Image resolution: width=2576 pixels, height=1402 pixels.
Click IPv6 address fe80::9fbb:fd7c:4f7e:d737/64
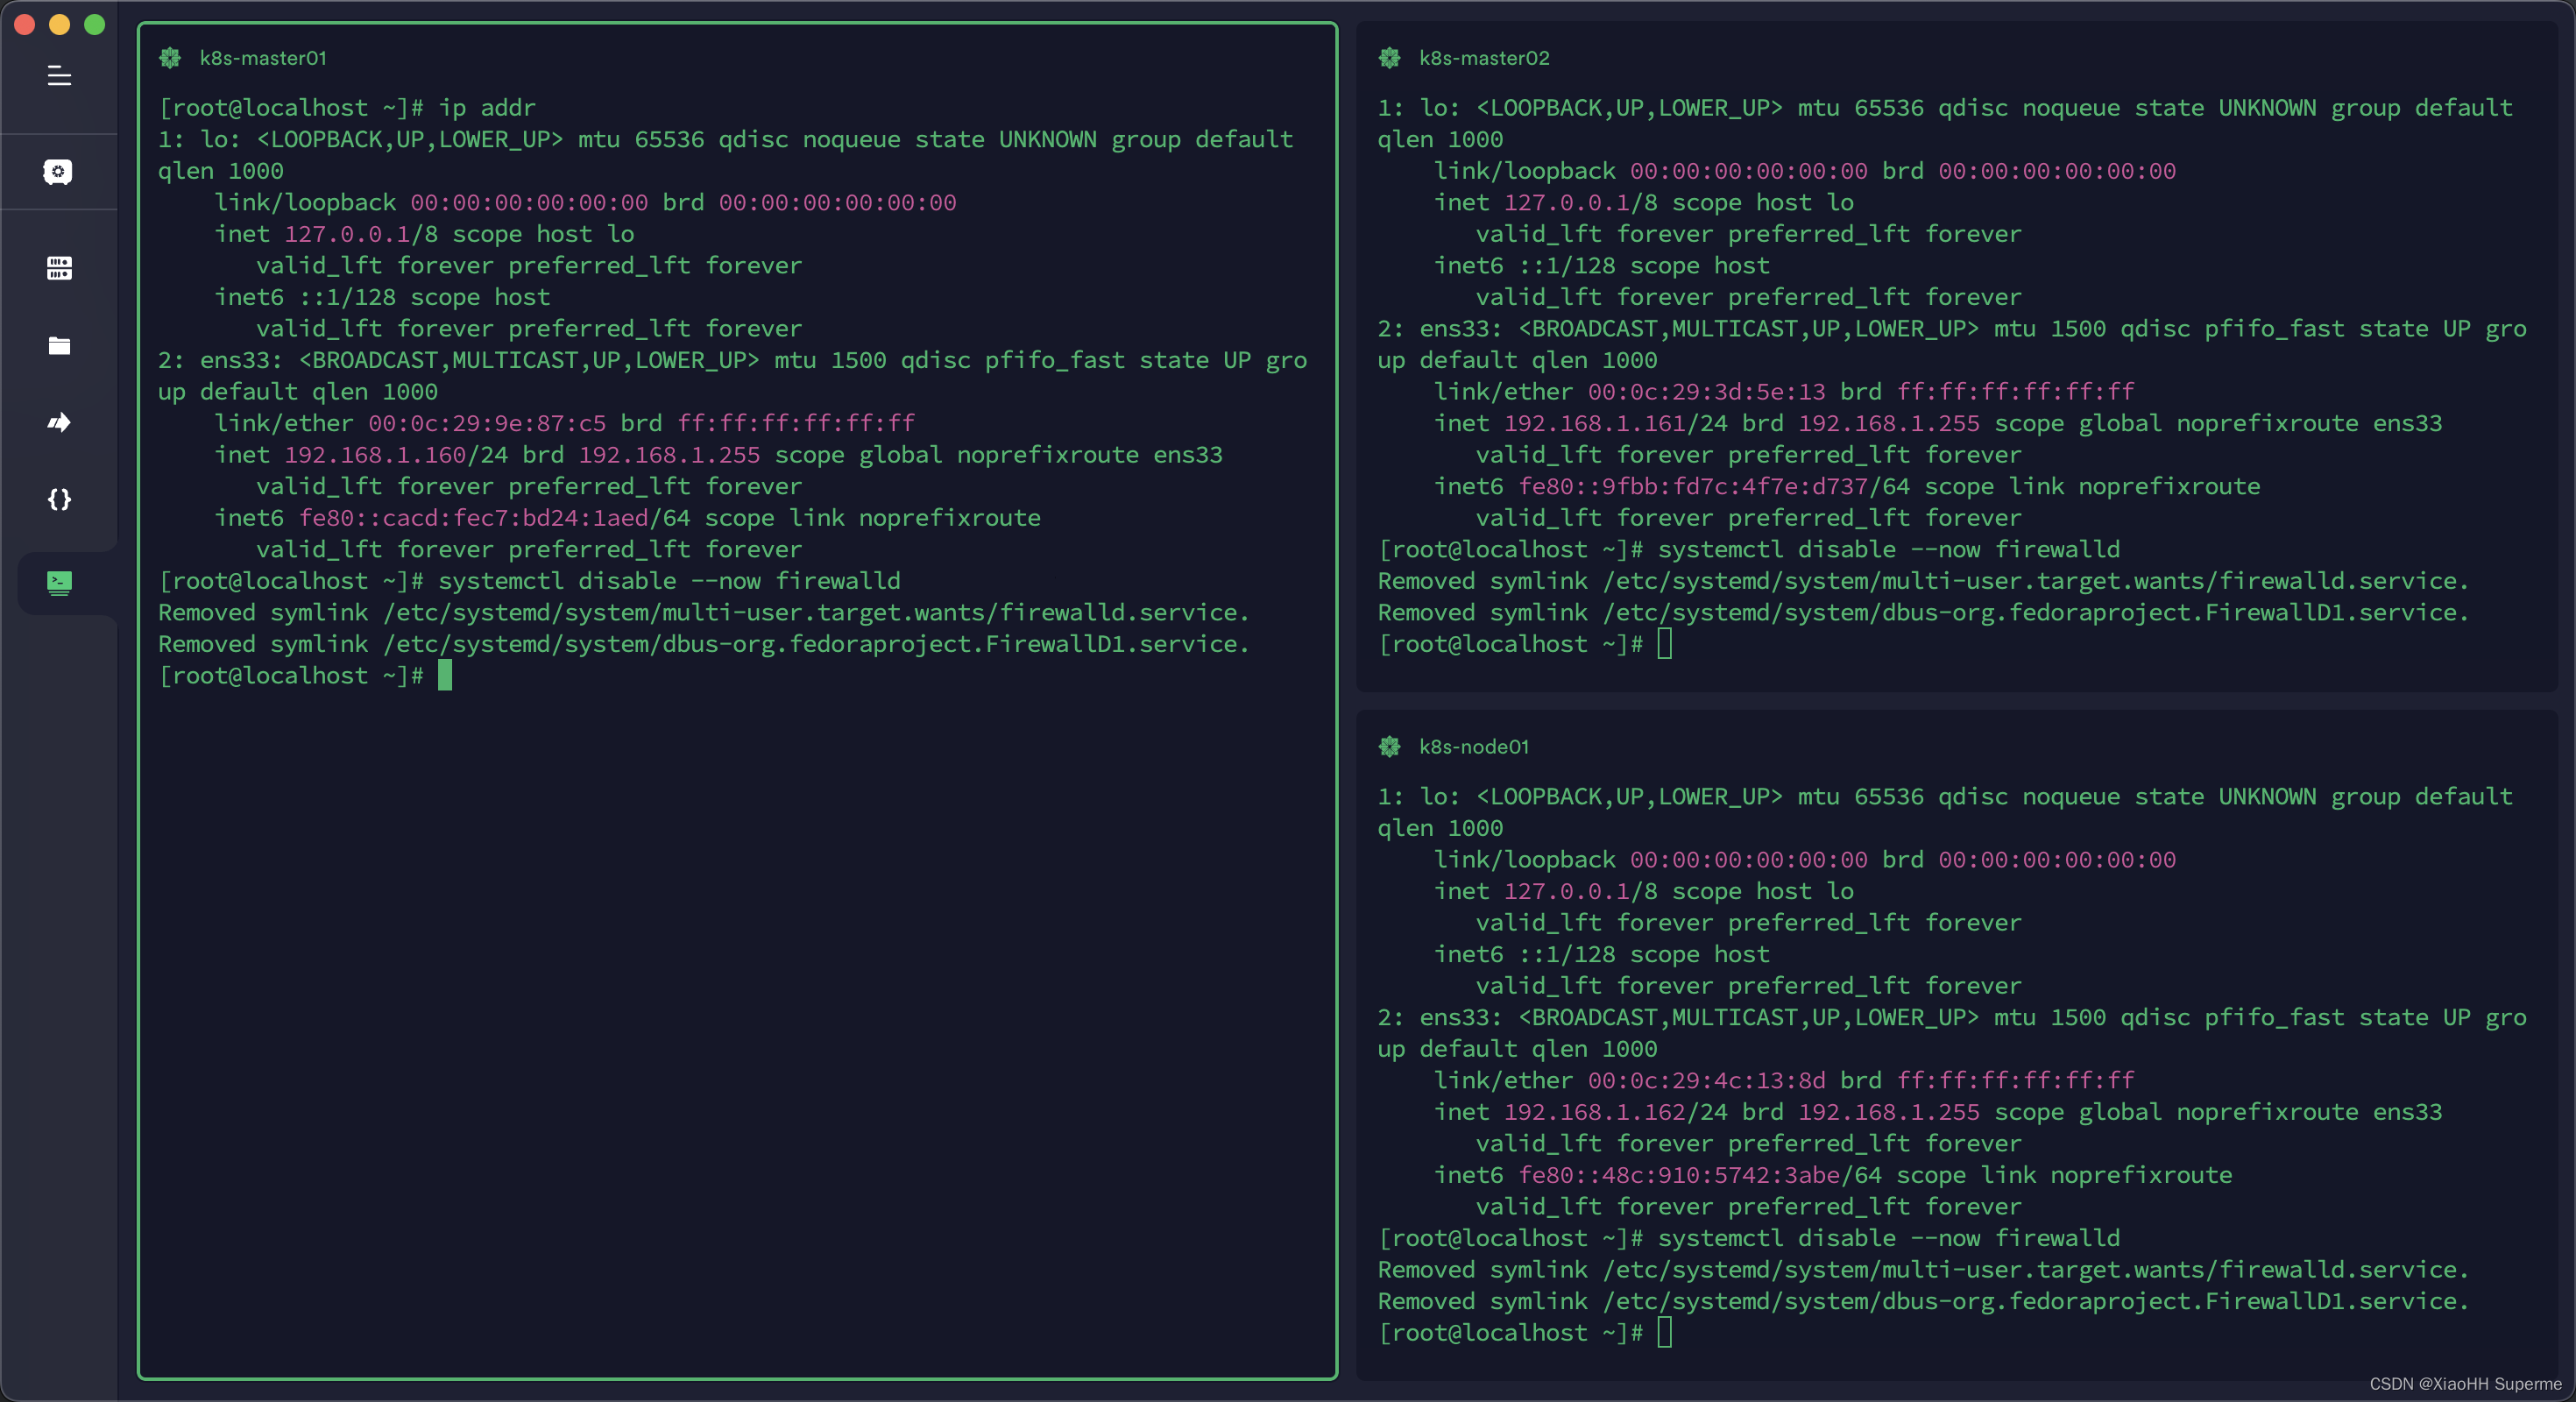point(1714,486)
